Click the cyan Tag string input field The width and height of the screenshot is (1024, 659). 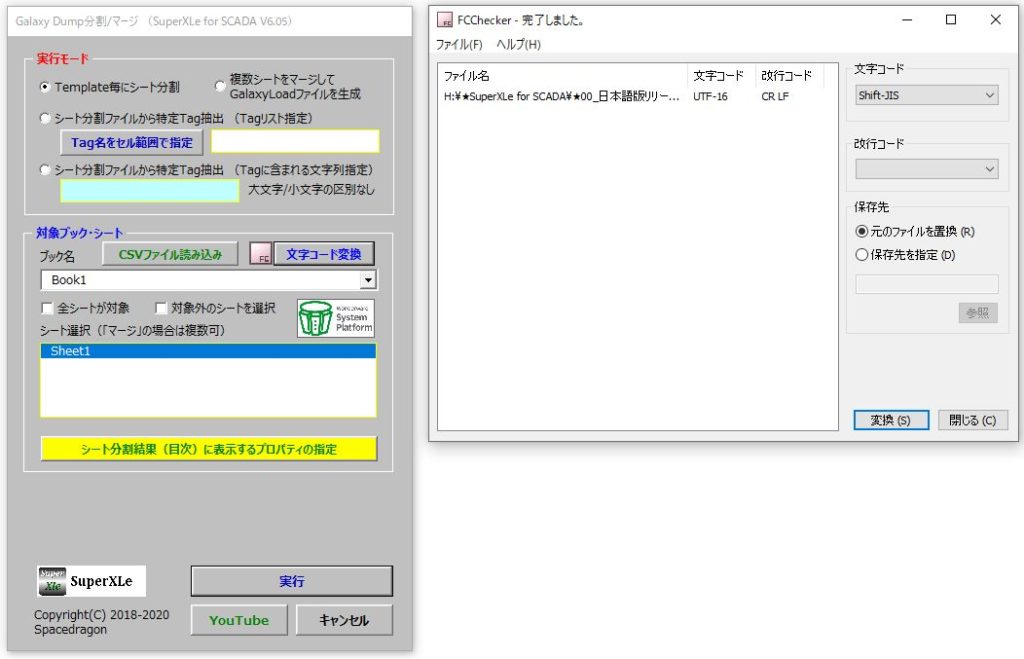(x=150, y=191)
